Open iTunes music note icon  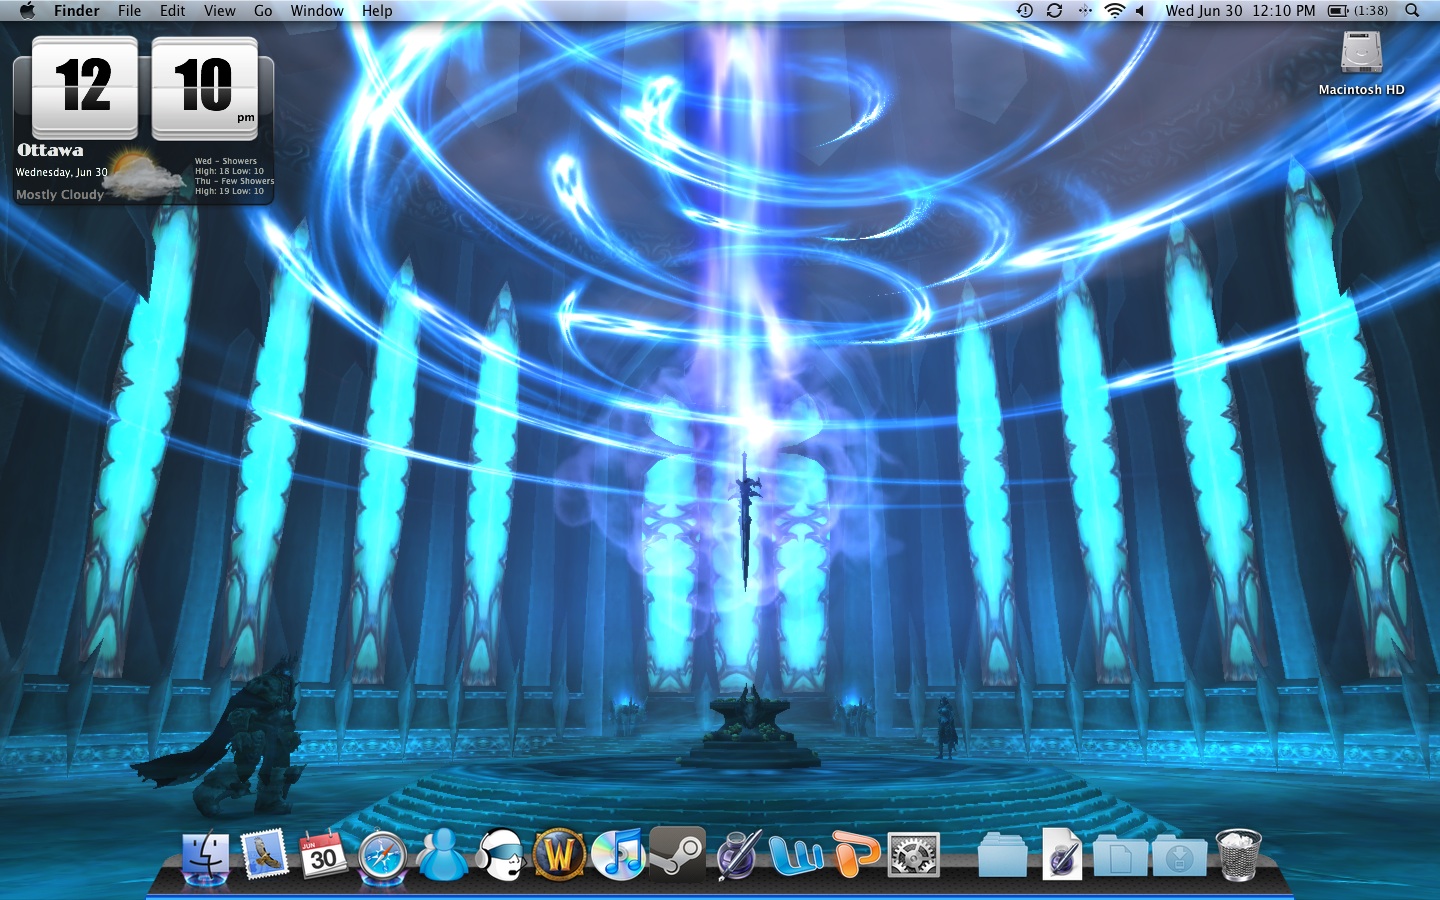(x=618, y=856)
